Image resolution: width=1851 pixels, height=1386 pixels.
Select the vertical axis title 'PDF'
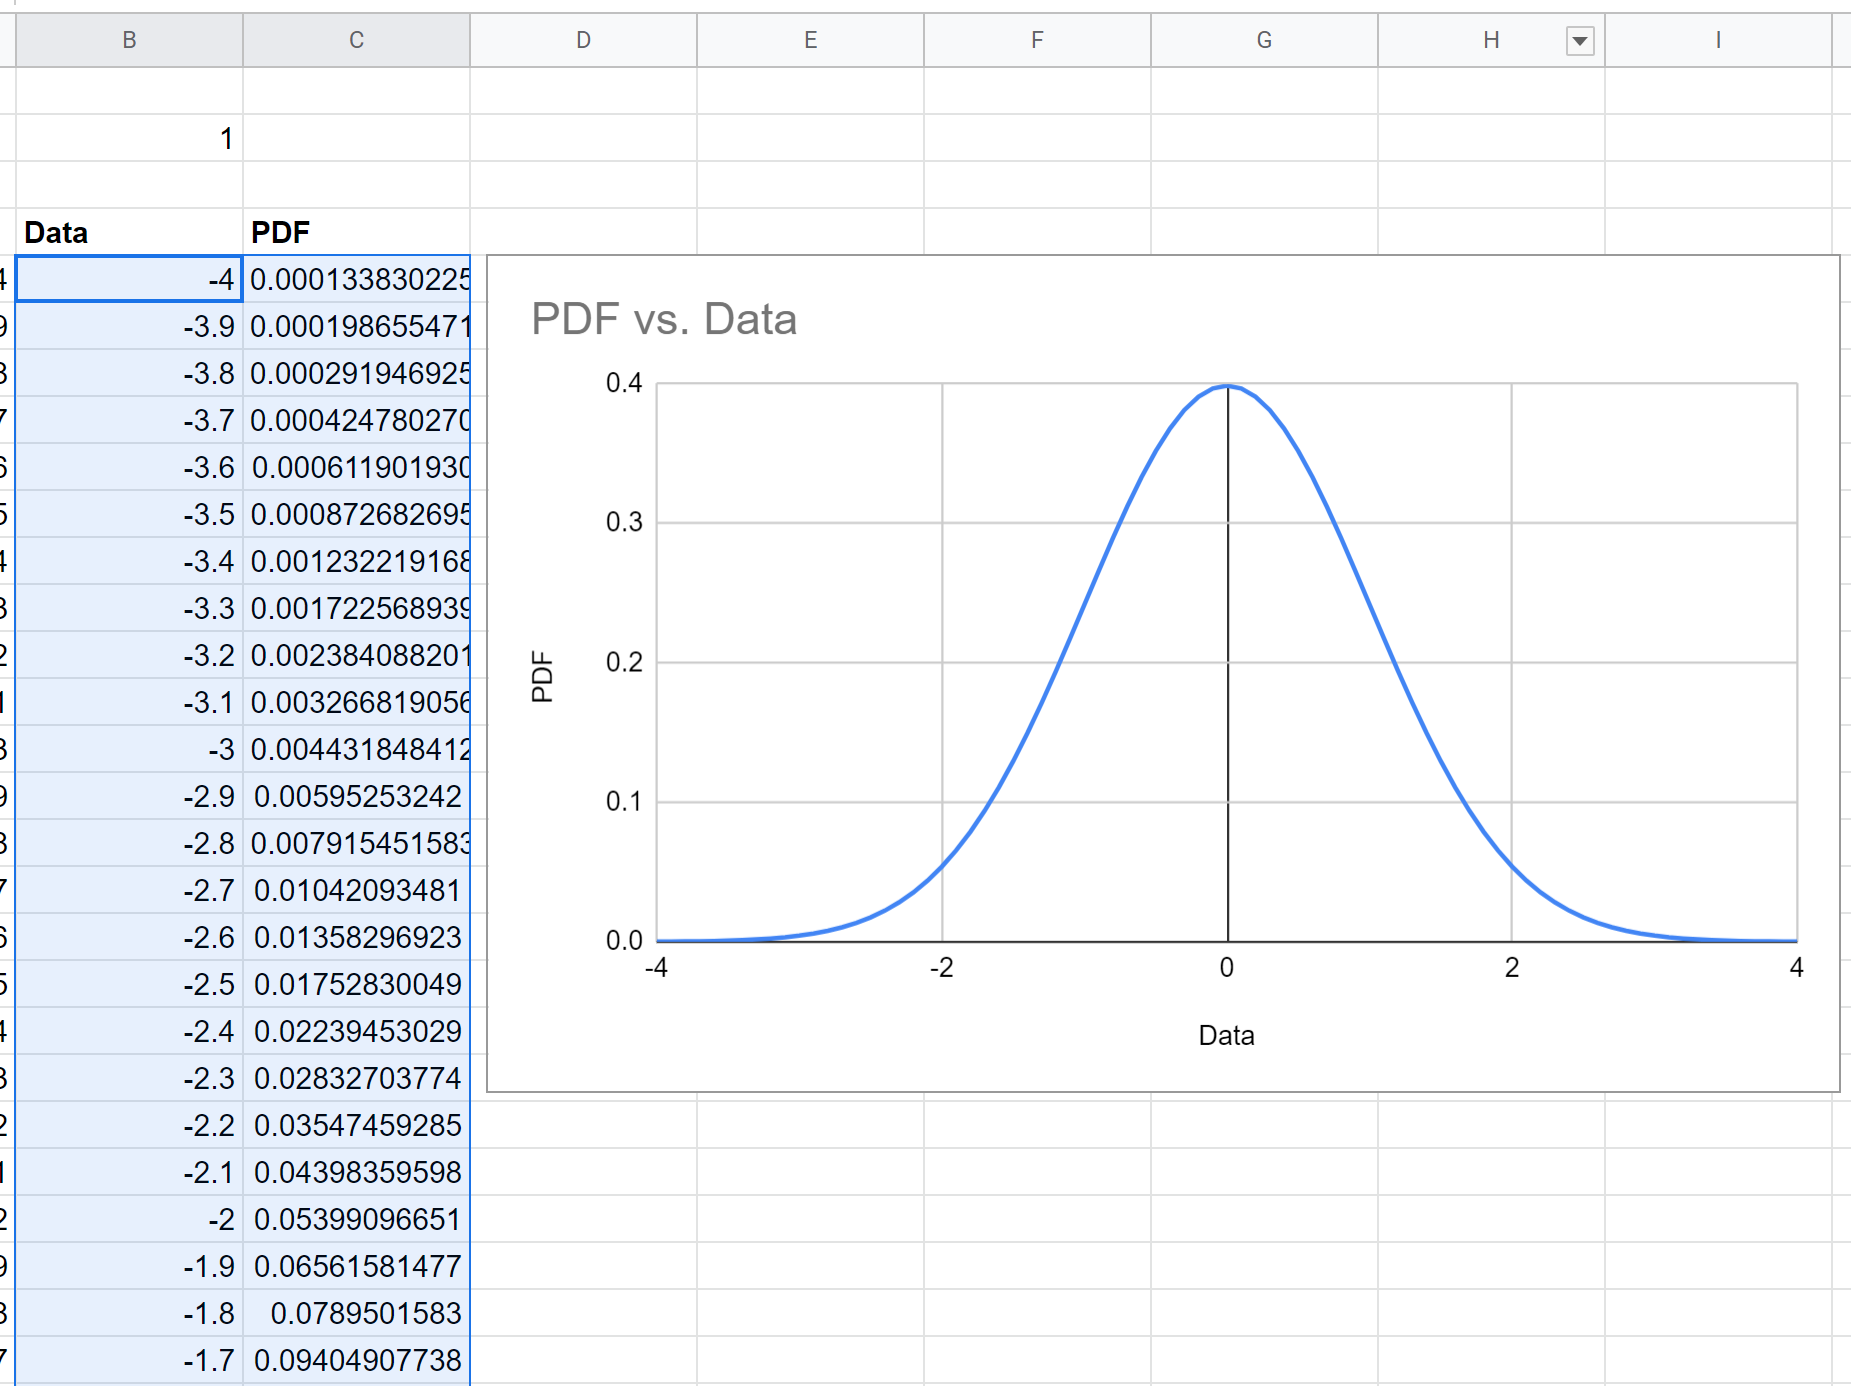tap(542, 676)
